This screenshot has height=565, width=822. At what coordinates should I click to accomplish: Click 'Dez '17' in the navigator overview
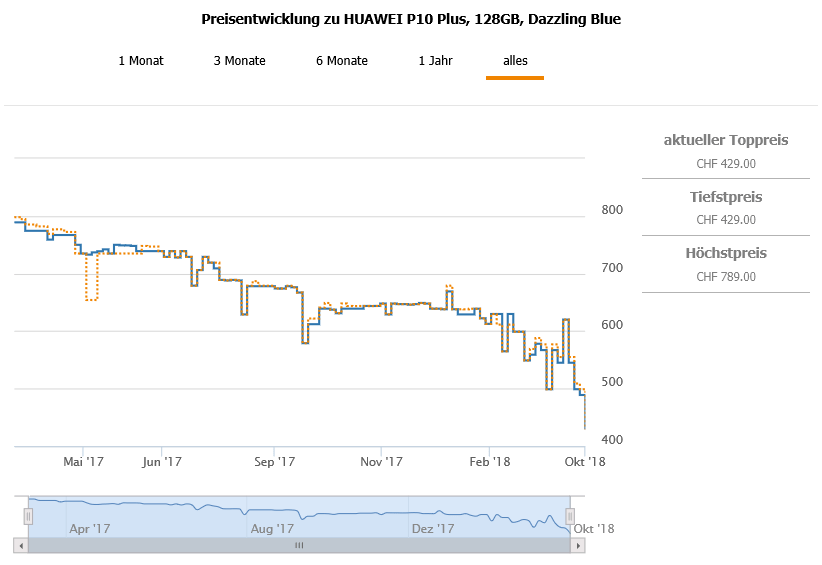(x=432, y=529)
